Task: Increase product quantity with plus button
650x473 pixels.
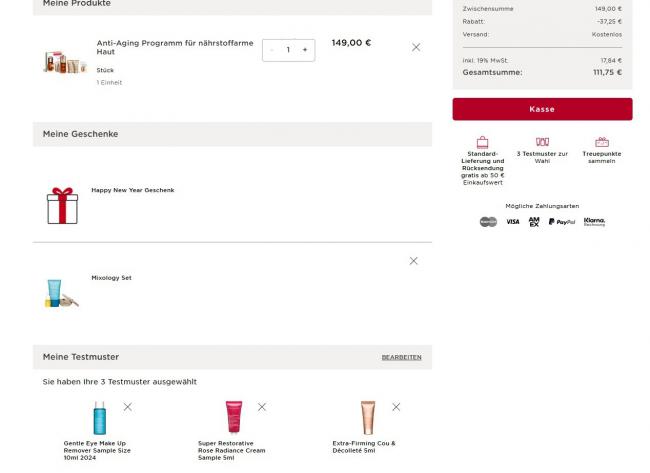Action: 305,50
